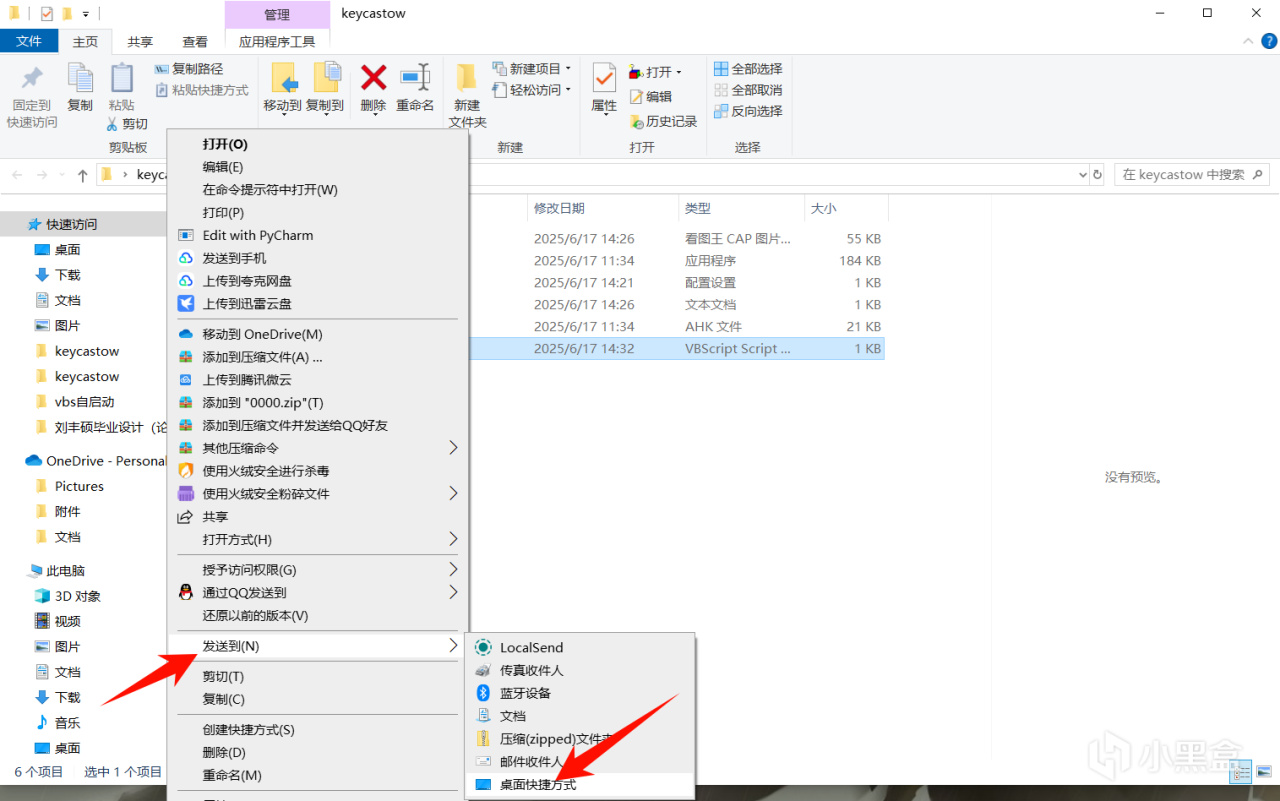Refresh the keycastow folder view
Viewport: 1280px width, 801px height.
click(x=1097, y=175)
